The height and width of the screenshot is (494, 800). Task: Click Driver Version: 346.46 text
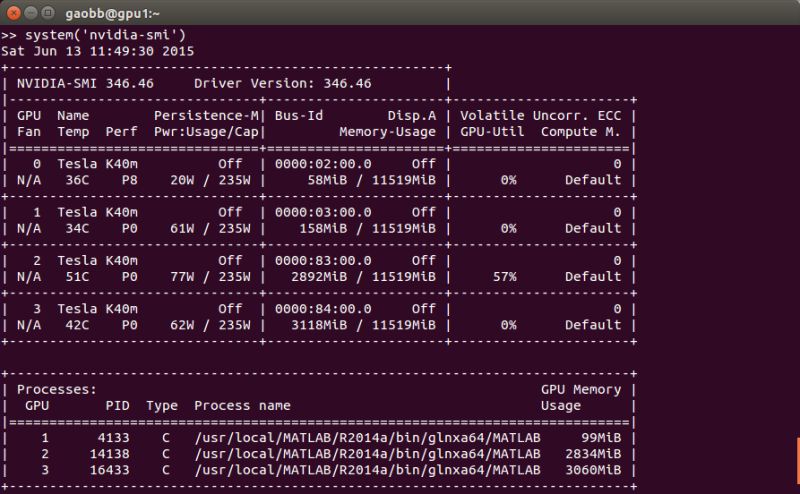pyautogui.click(x=283, y=83)
